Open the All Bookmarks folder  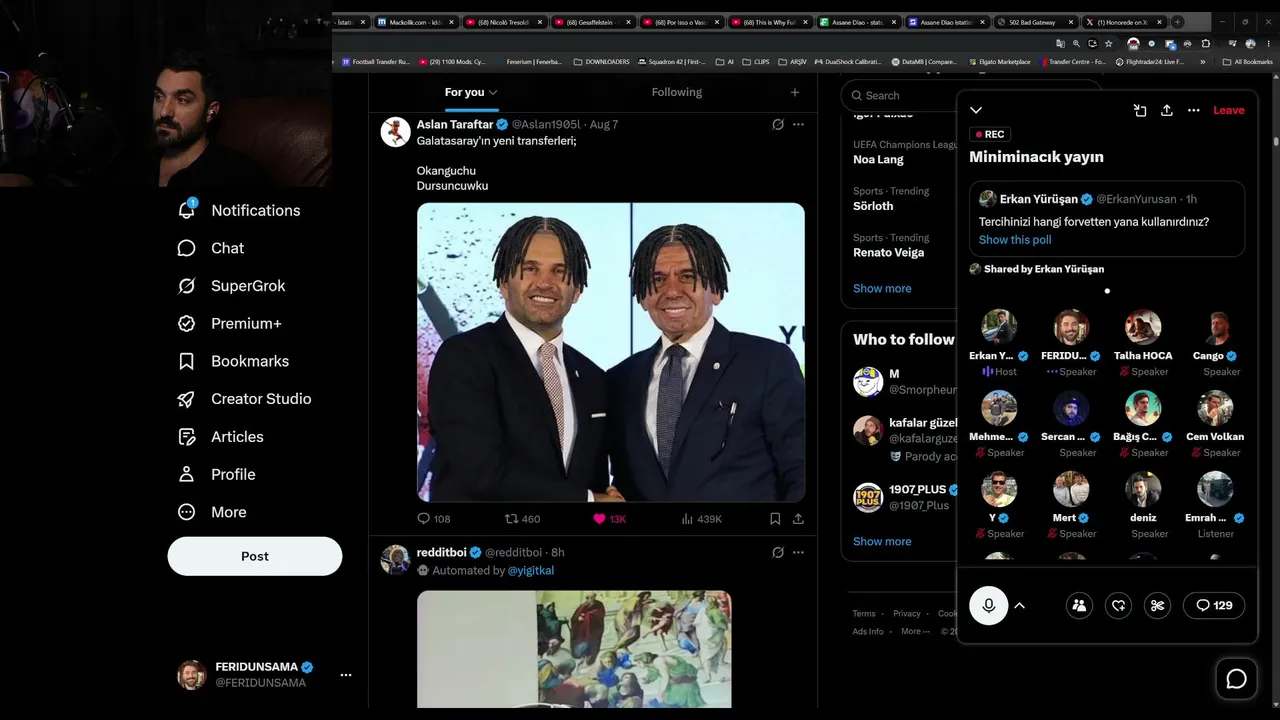point(1248,62)
